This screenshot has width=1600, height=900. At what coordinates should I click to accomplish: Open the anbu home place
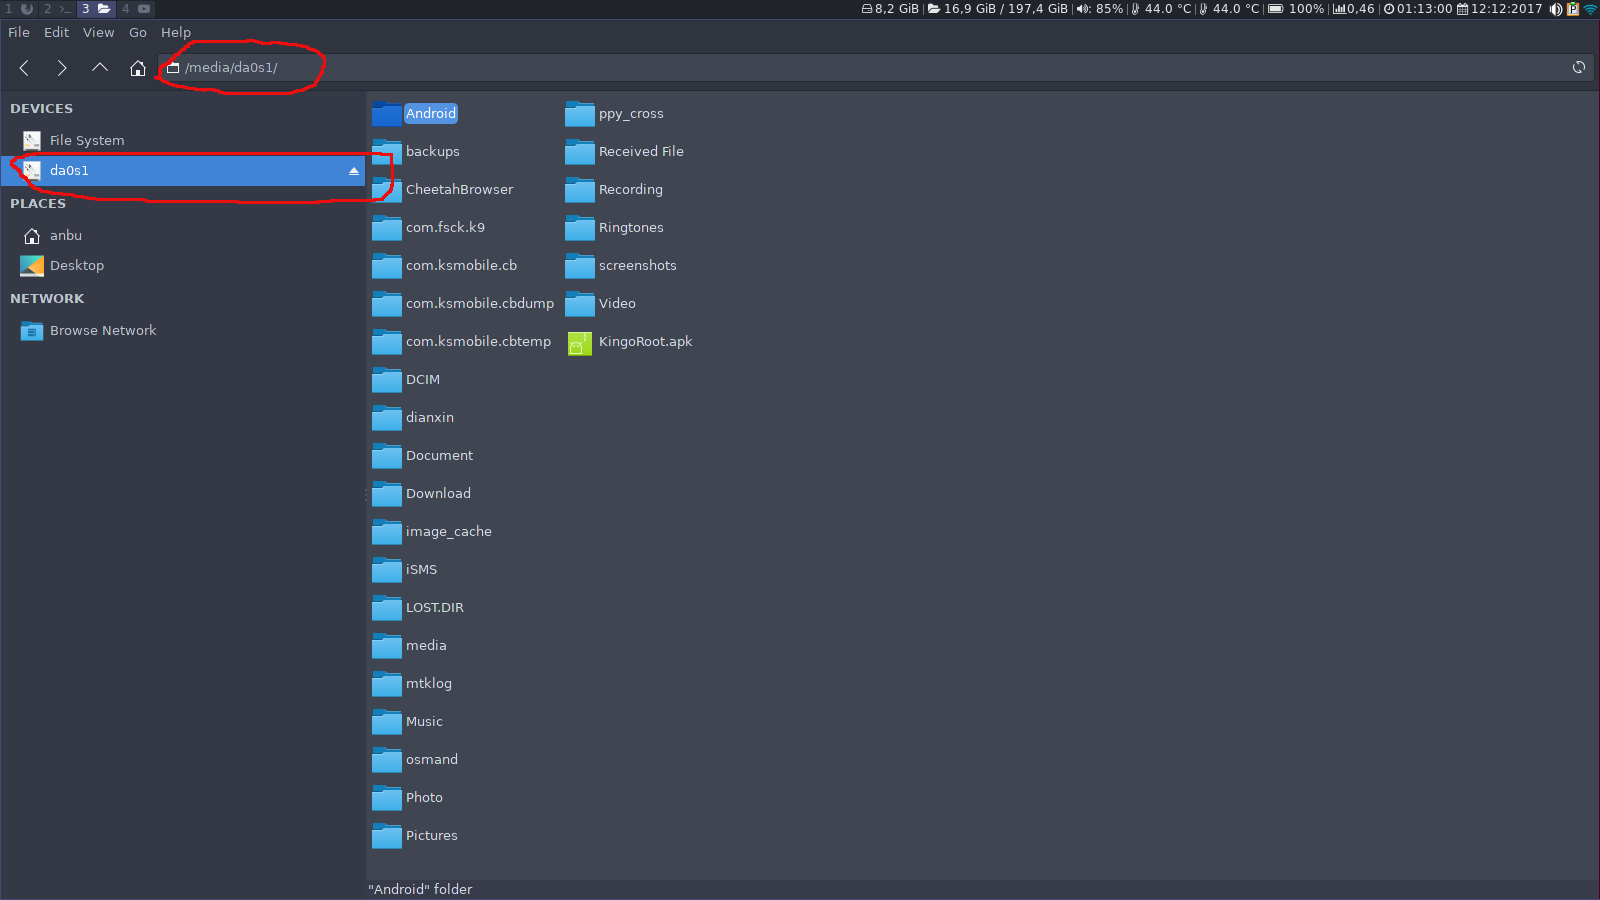(66, 236)
